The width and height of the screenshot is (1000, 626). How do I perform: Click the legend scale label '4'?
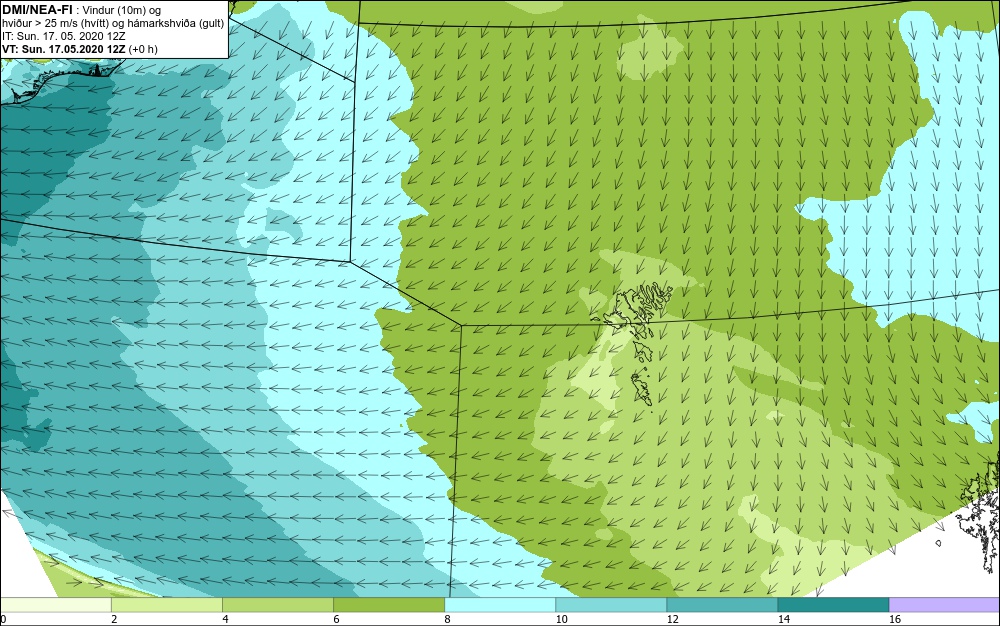225,619
